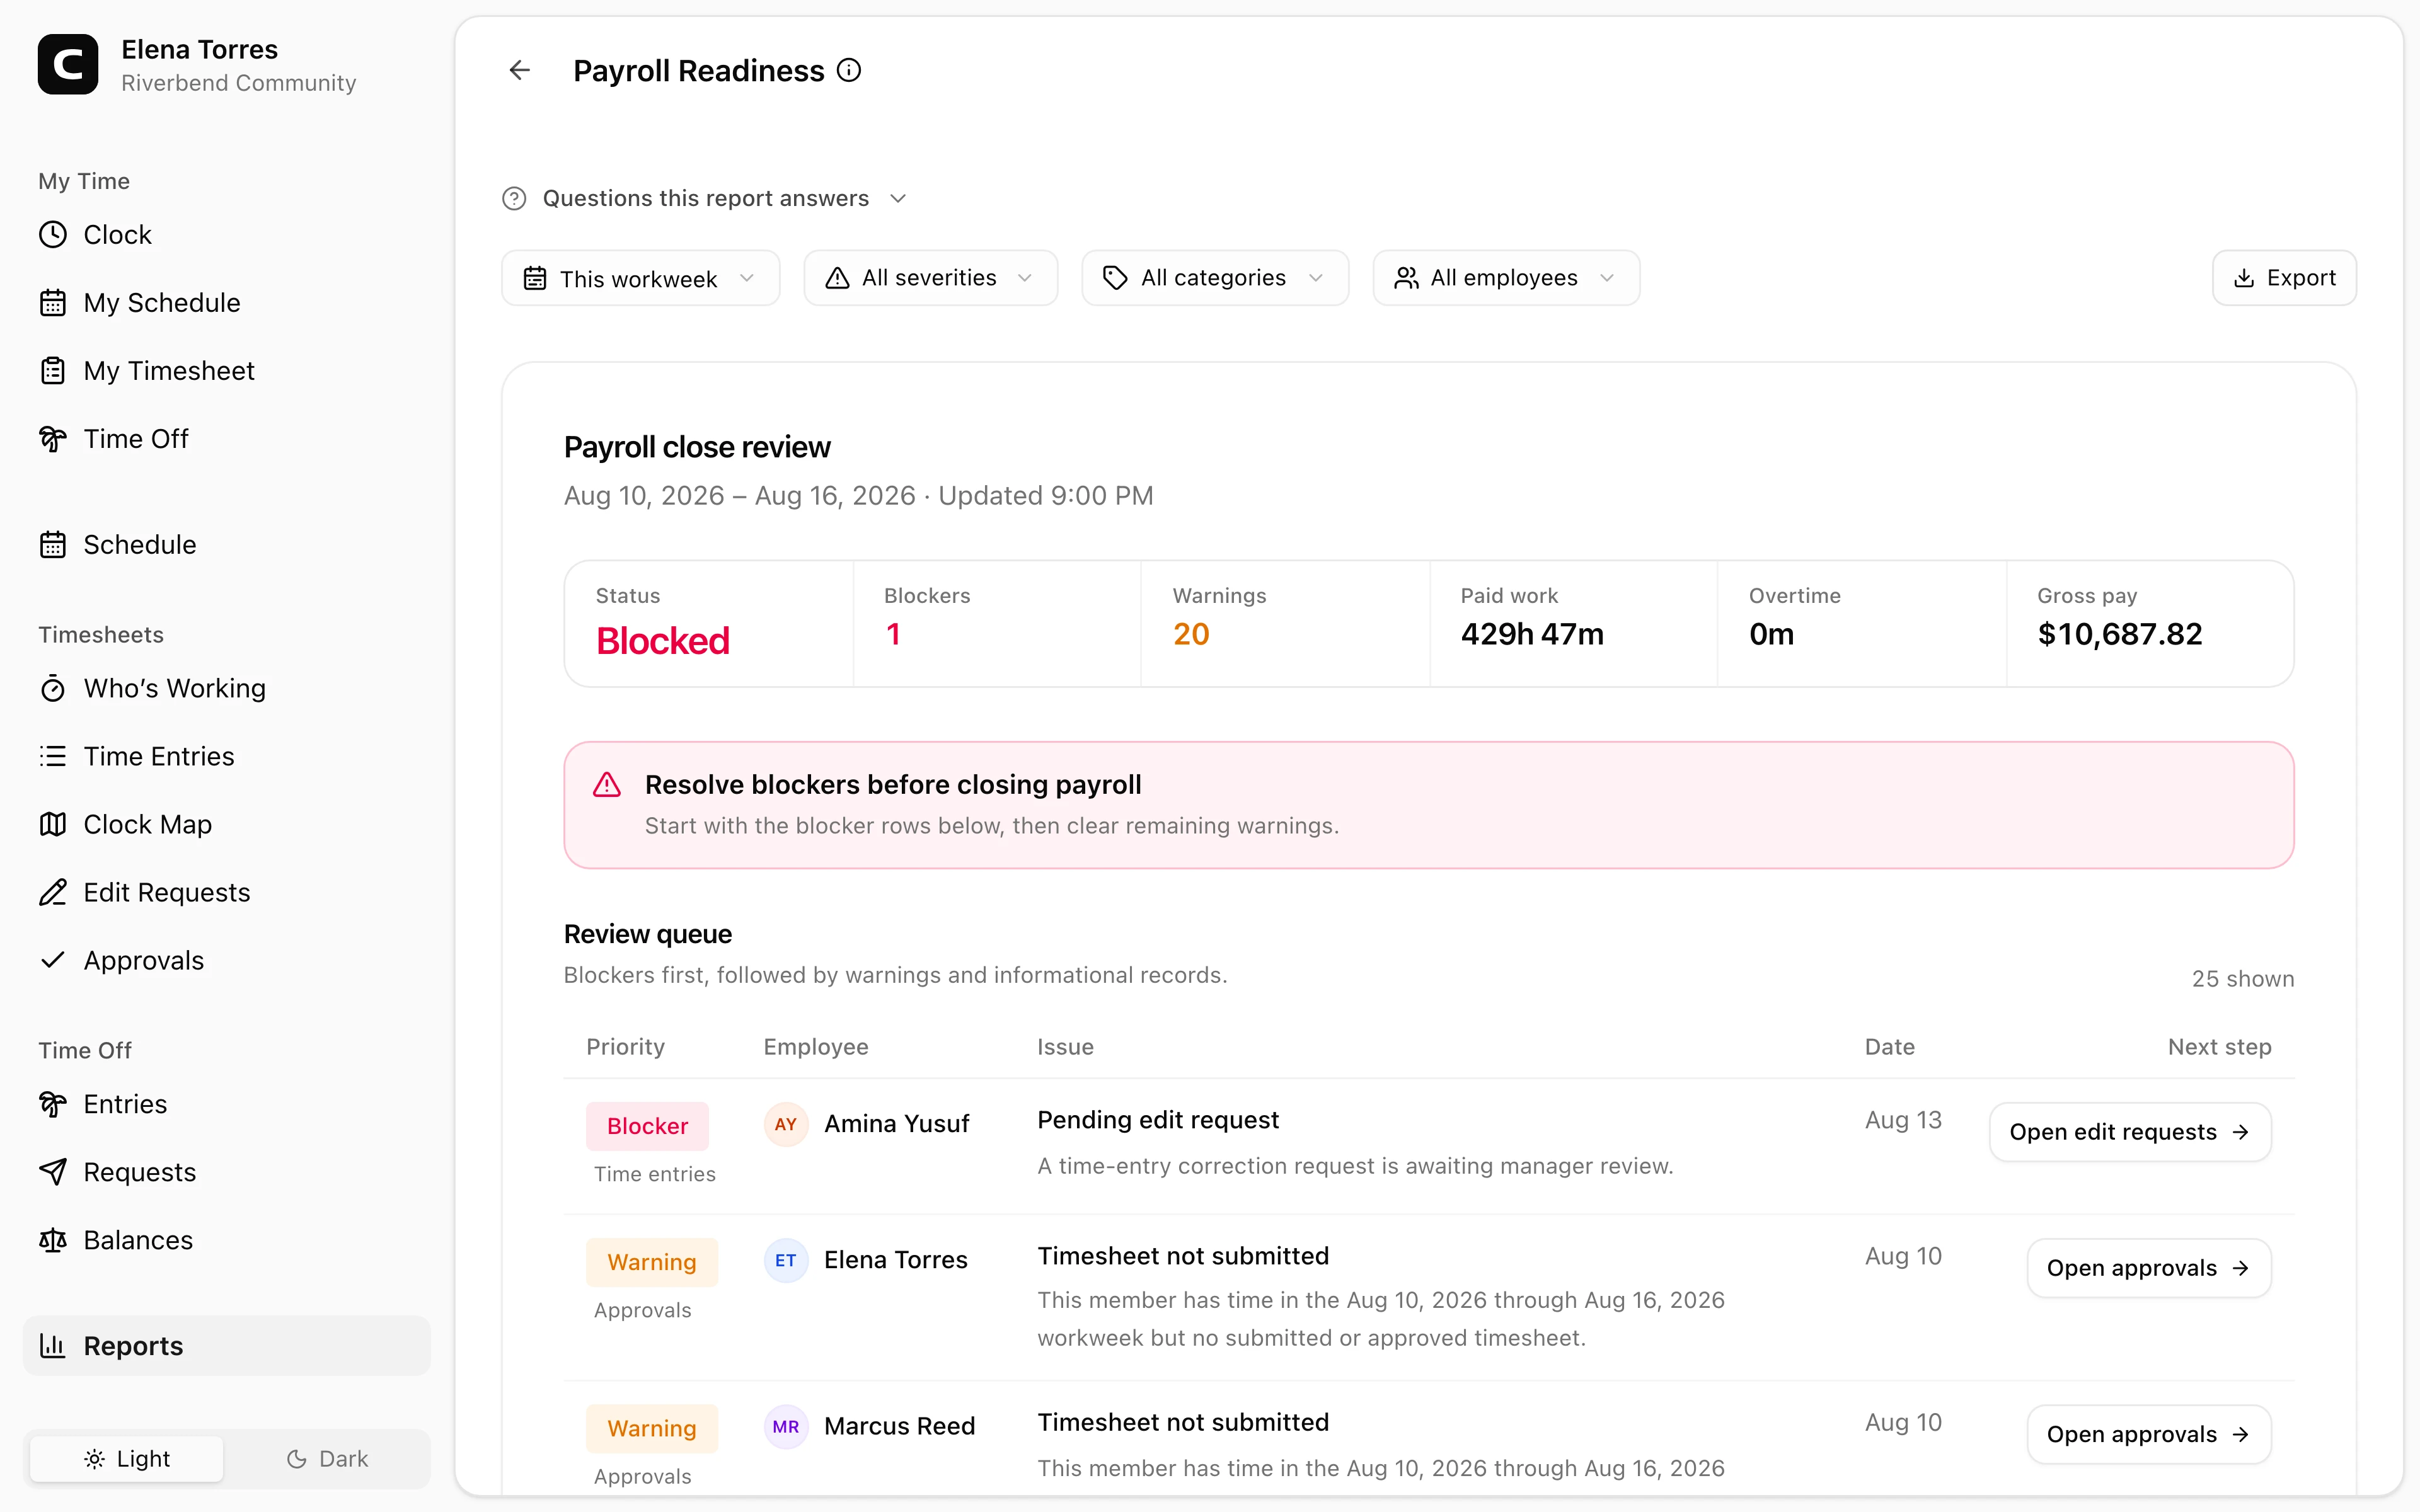
Task: Open Edit Requests in the sidebar
Action: pos(226,893)
